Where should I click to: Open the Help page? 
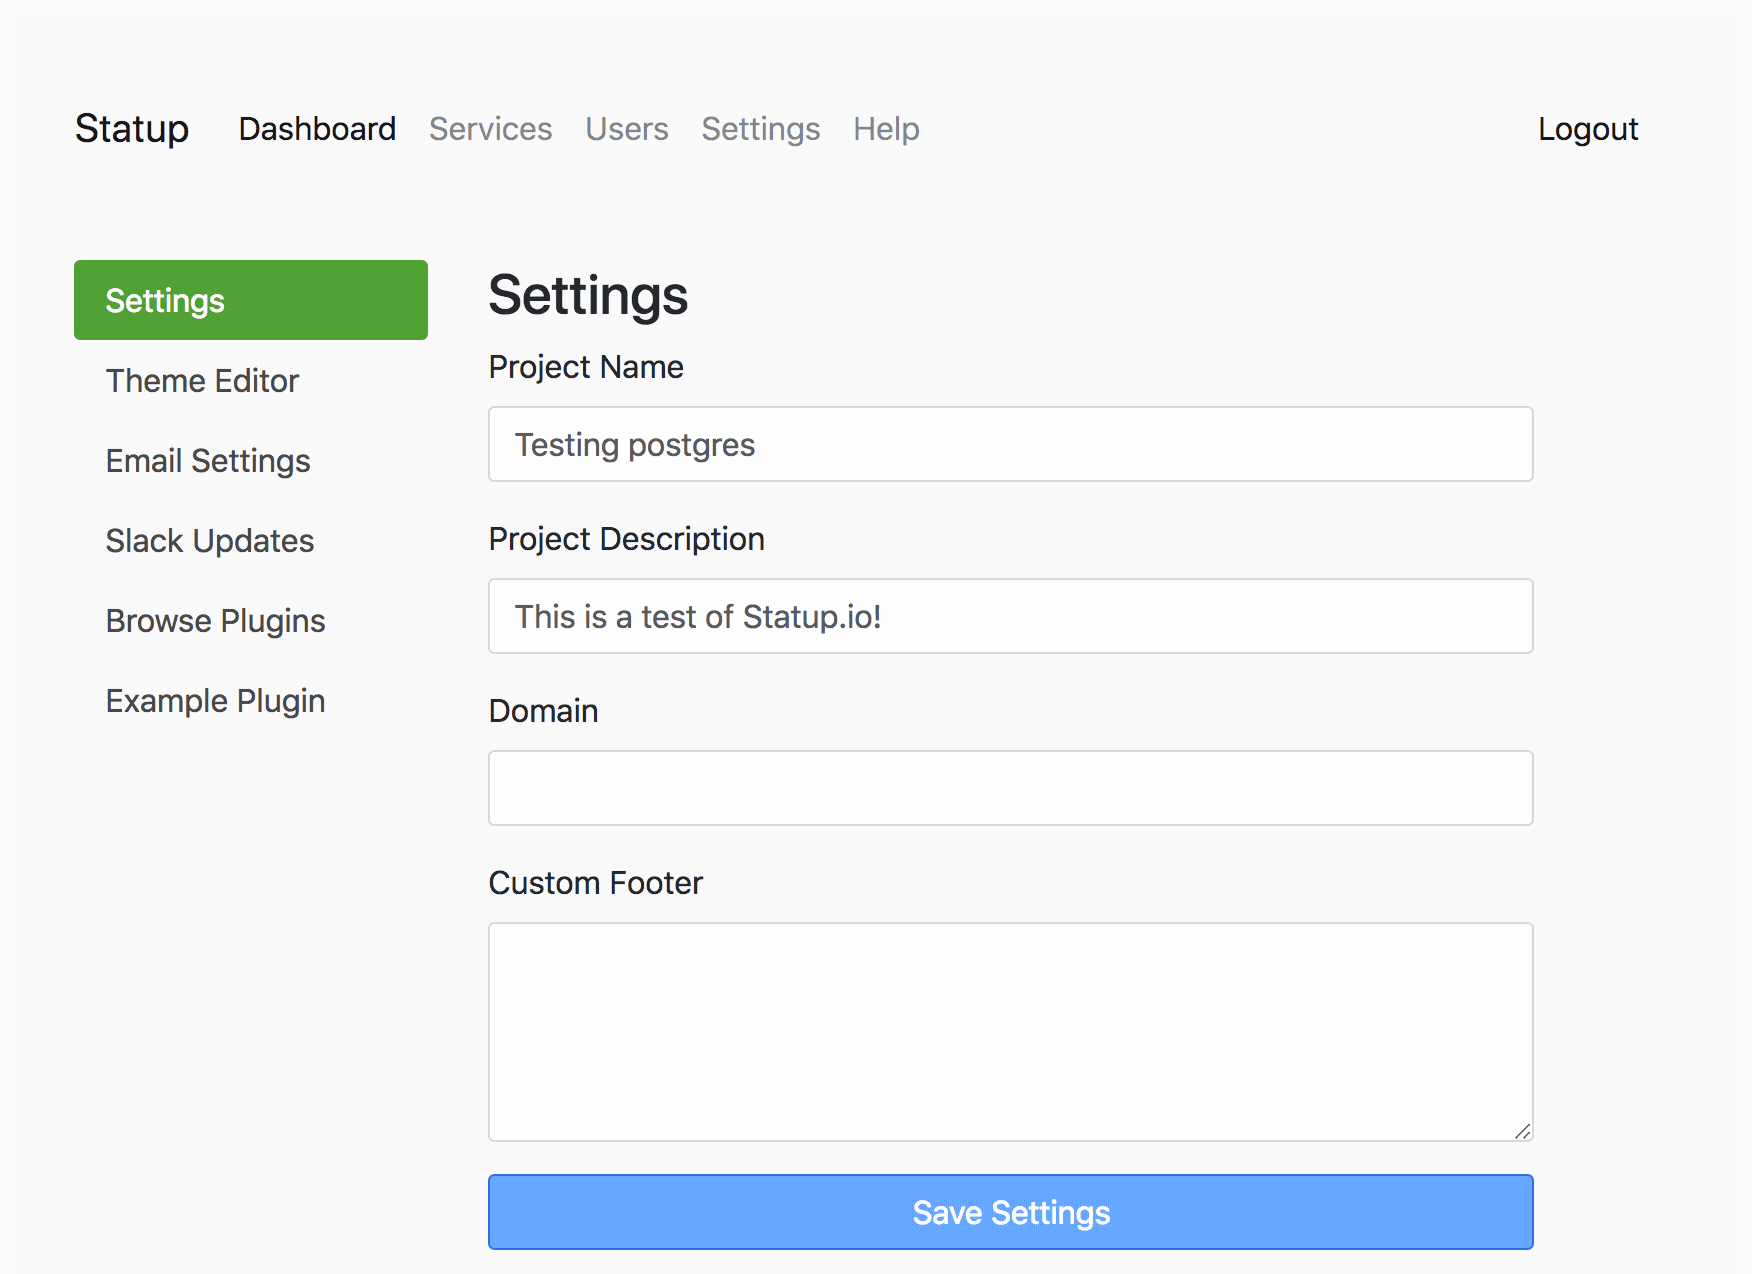[x=886, y=129]
